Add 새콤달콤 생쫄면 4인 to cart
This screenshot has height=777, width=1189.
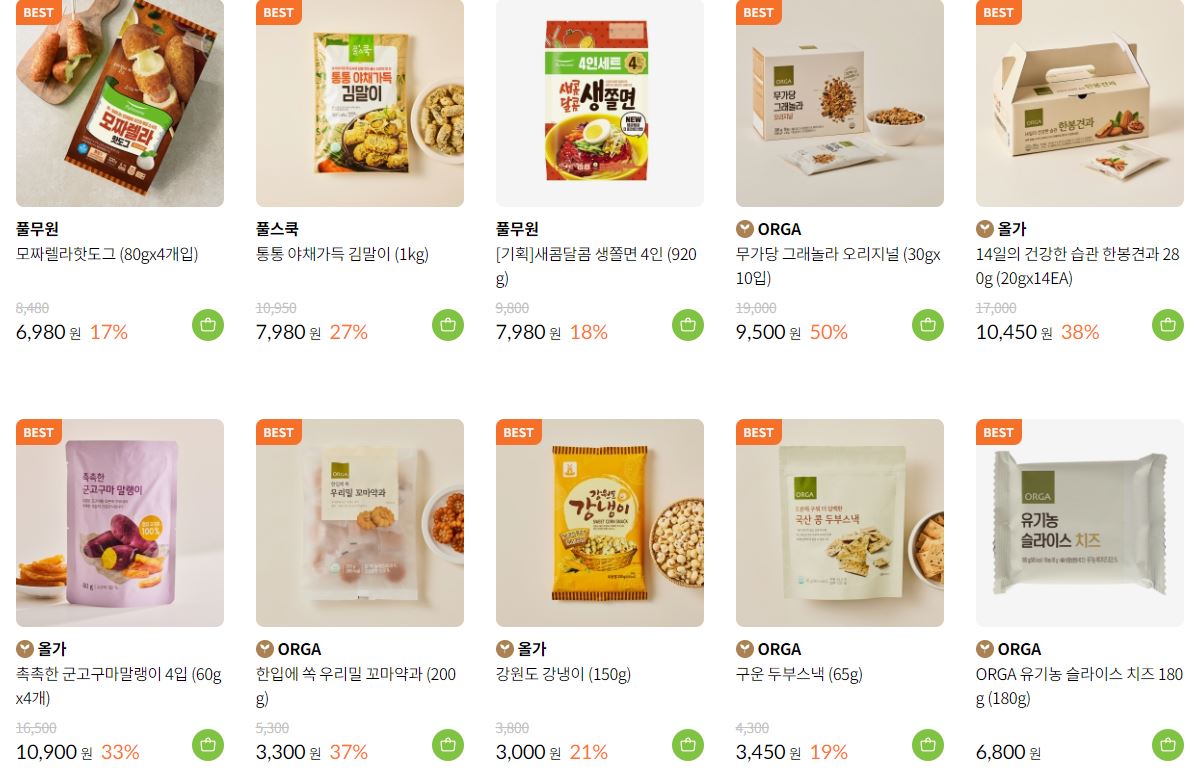(688, 325)
